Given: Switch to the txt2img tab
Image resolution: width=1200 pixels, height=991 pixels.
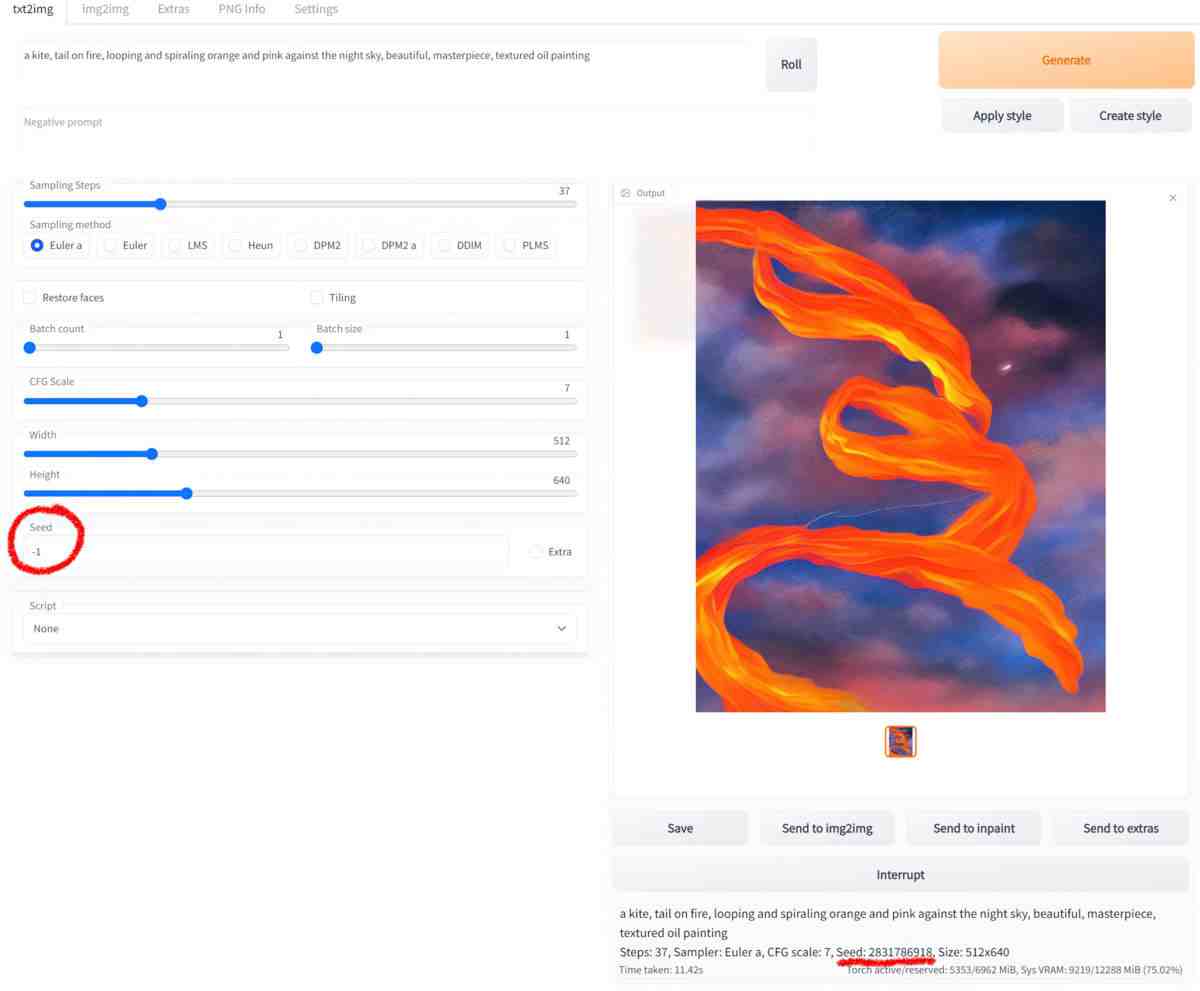Looking at the screenshot, I should pyautogui.click(x=33, y=9).
